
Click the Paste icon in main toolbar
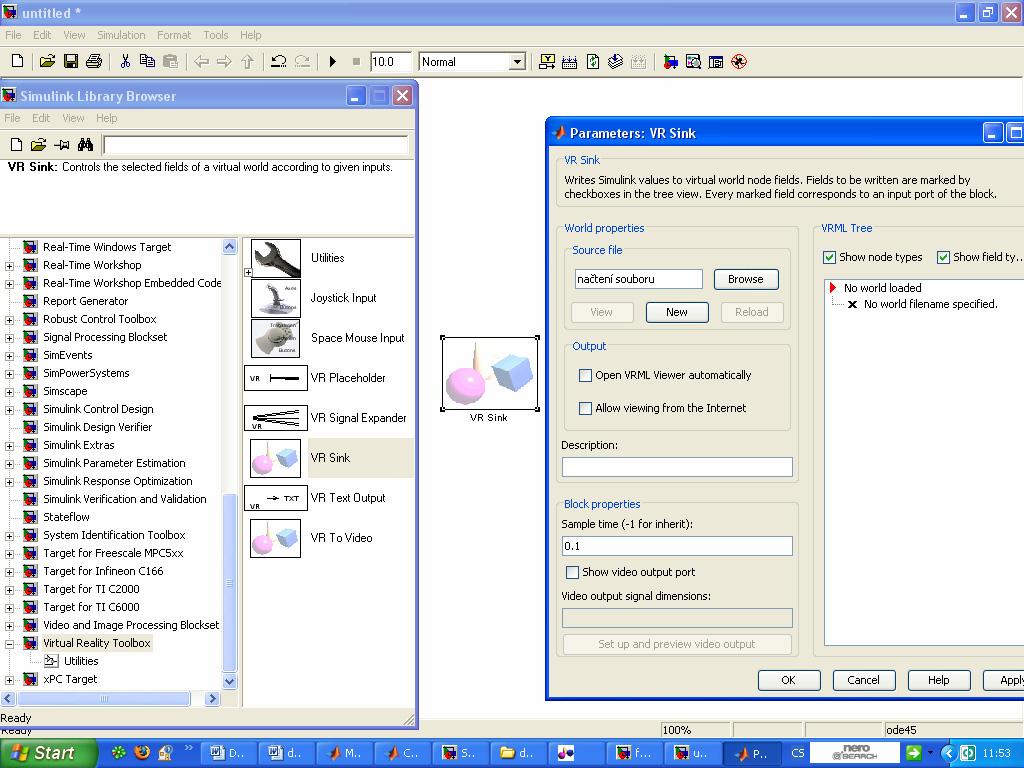click(170, 61)
